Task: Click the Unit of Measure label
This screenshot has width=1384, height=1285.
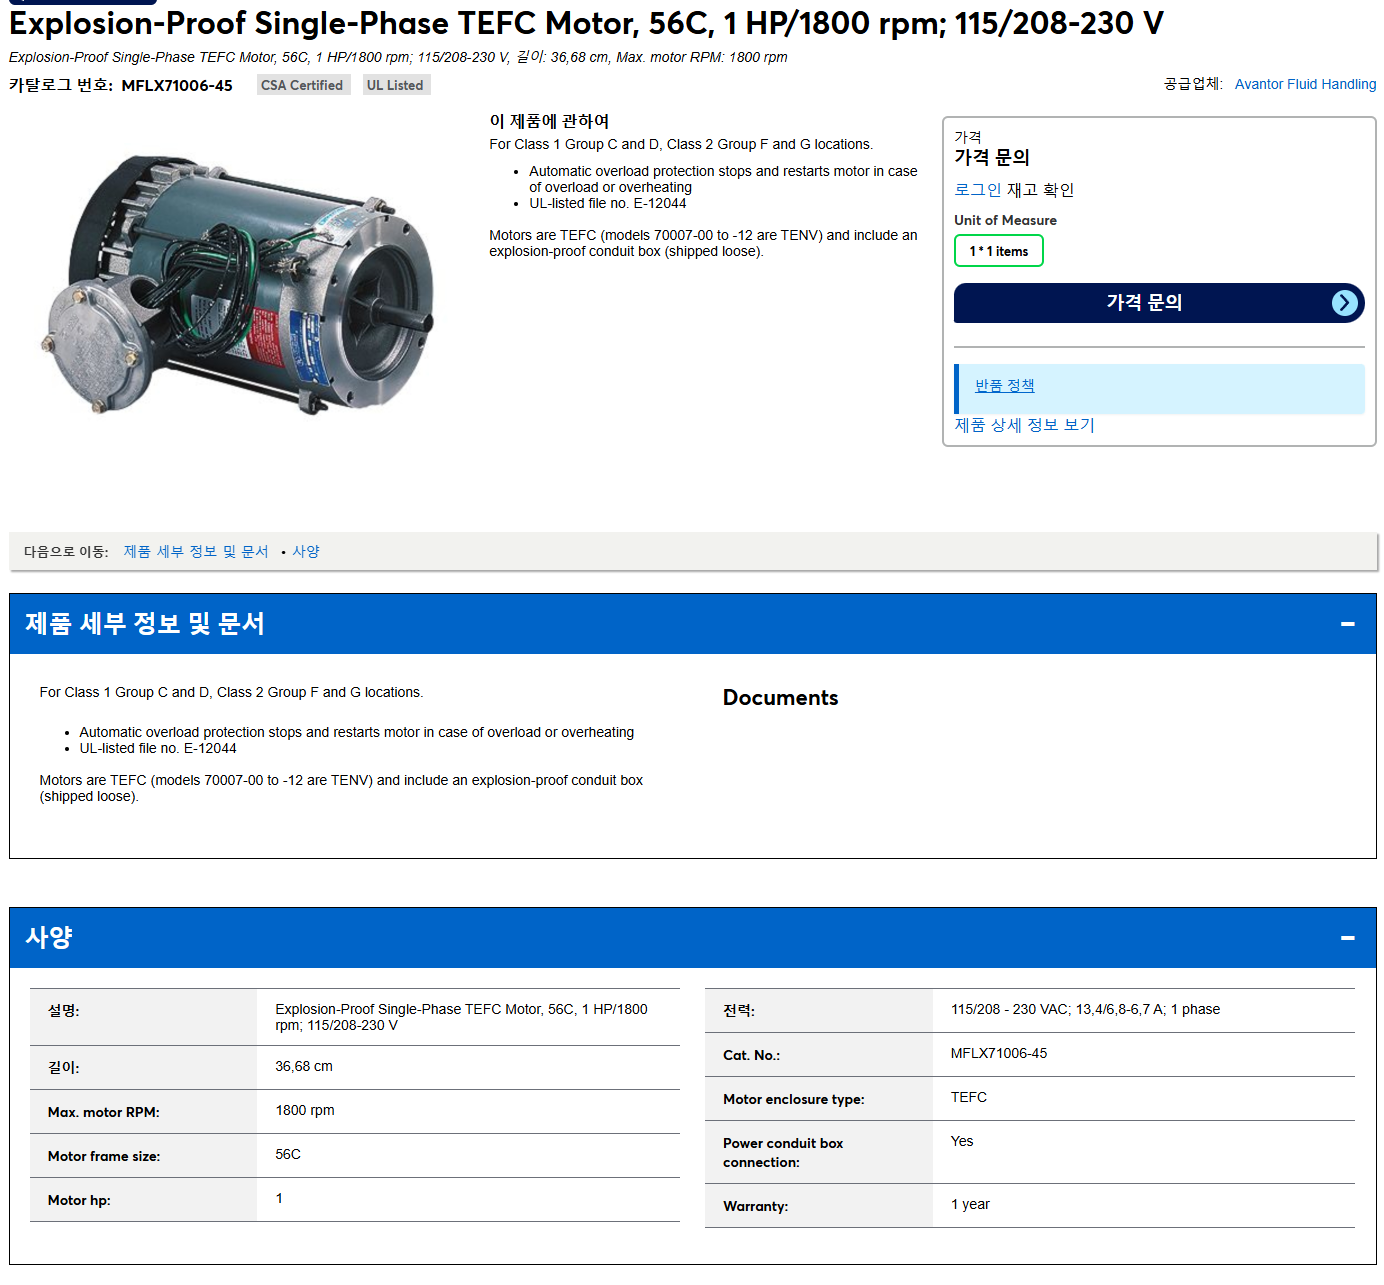Action: point(1005,220)
